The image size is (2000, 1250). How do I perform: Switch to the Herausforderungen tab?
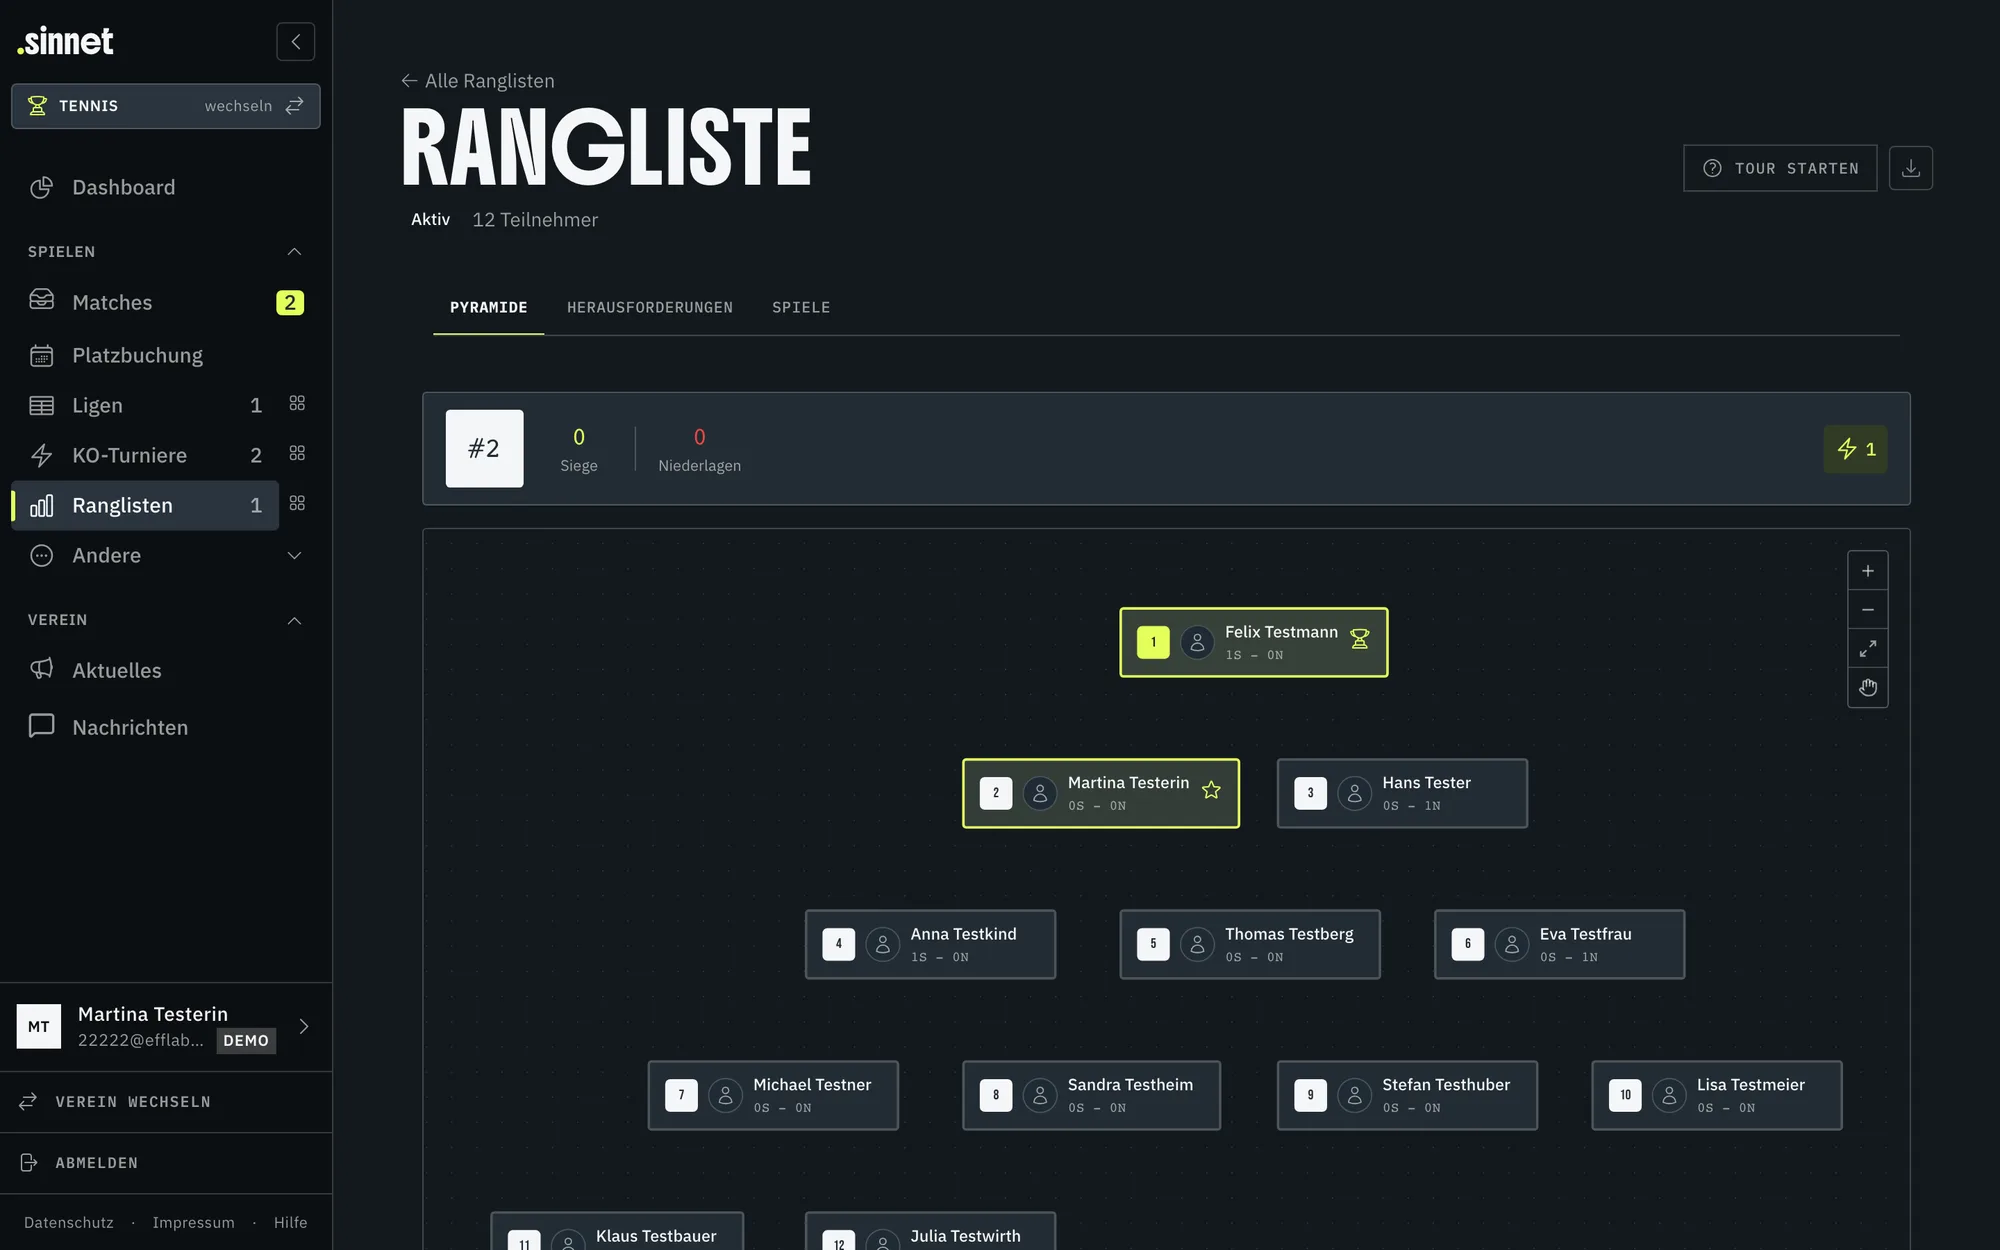[650, 308]
